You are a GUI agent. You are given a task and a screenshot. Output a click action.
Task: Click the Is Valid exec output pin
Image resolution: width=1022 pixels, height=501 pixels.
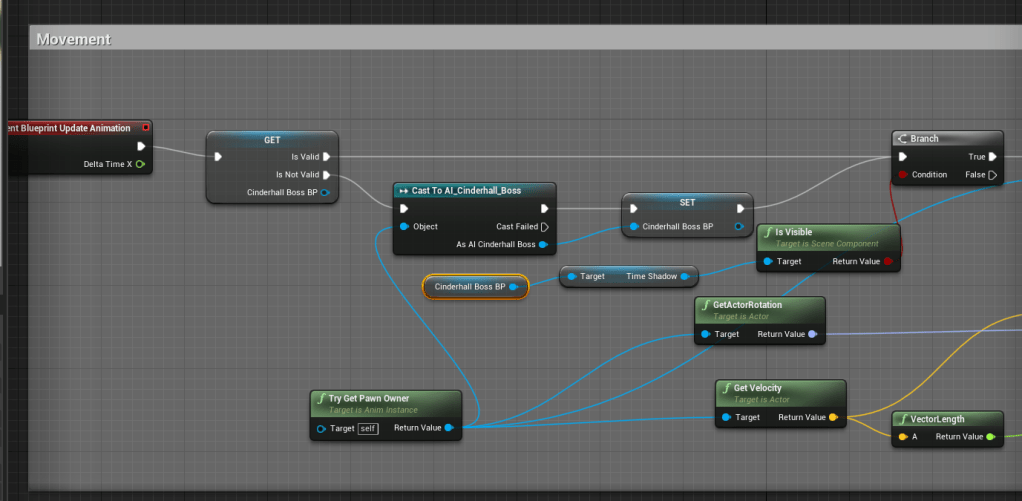point(327,157)
